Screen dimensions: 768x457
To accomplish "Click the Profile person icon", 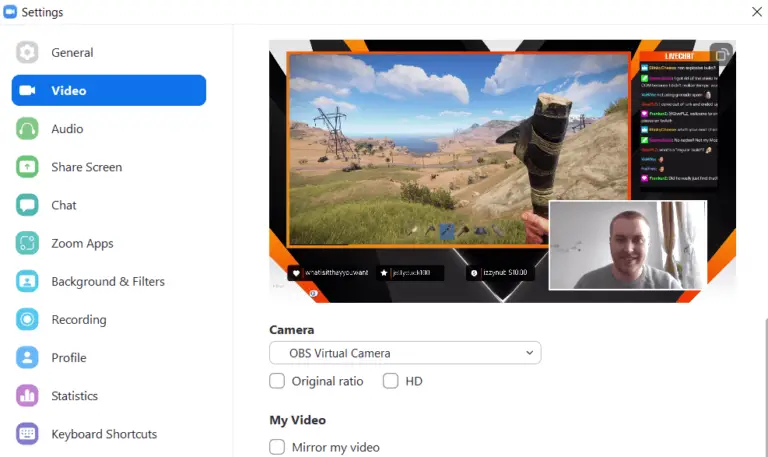I will coord(27,358).
